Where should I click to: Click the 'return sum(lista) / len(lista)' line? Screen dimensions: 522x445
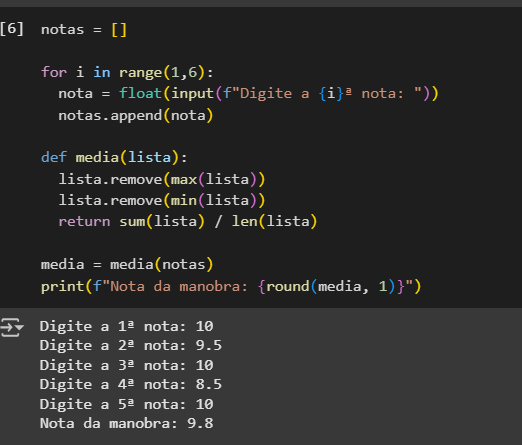pyautogui.click(x=188, y=221)
